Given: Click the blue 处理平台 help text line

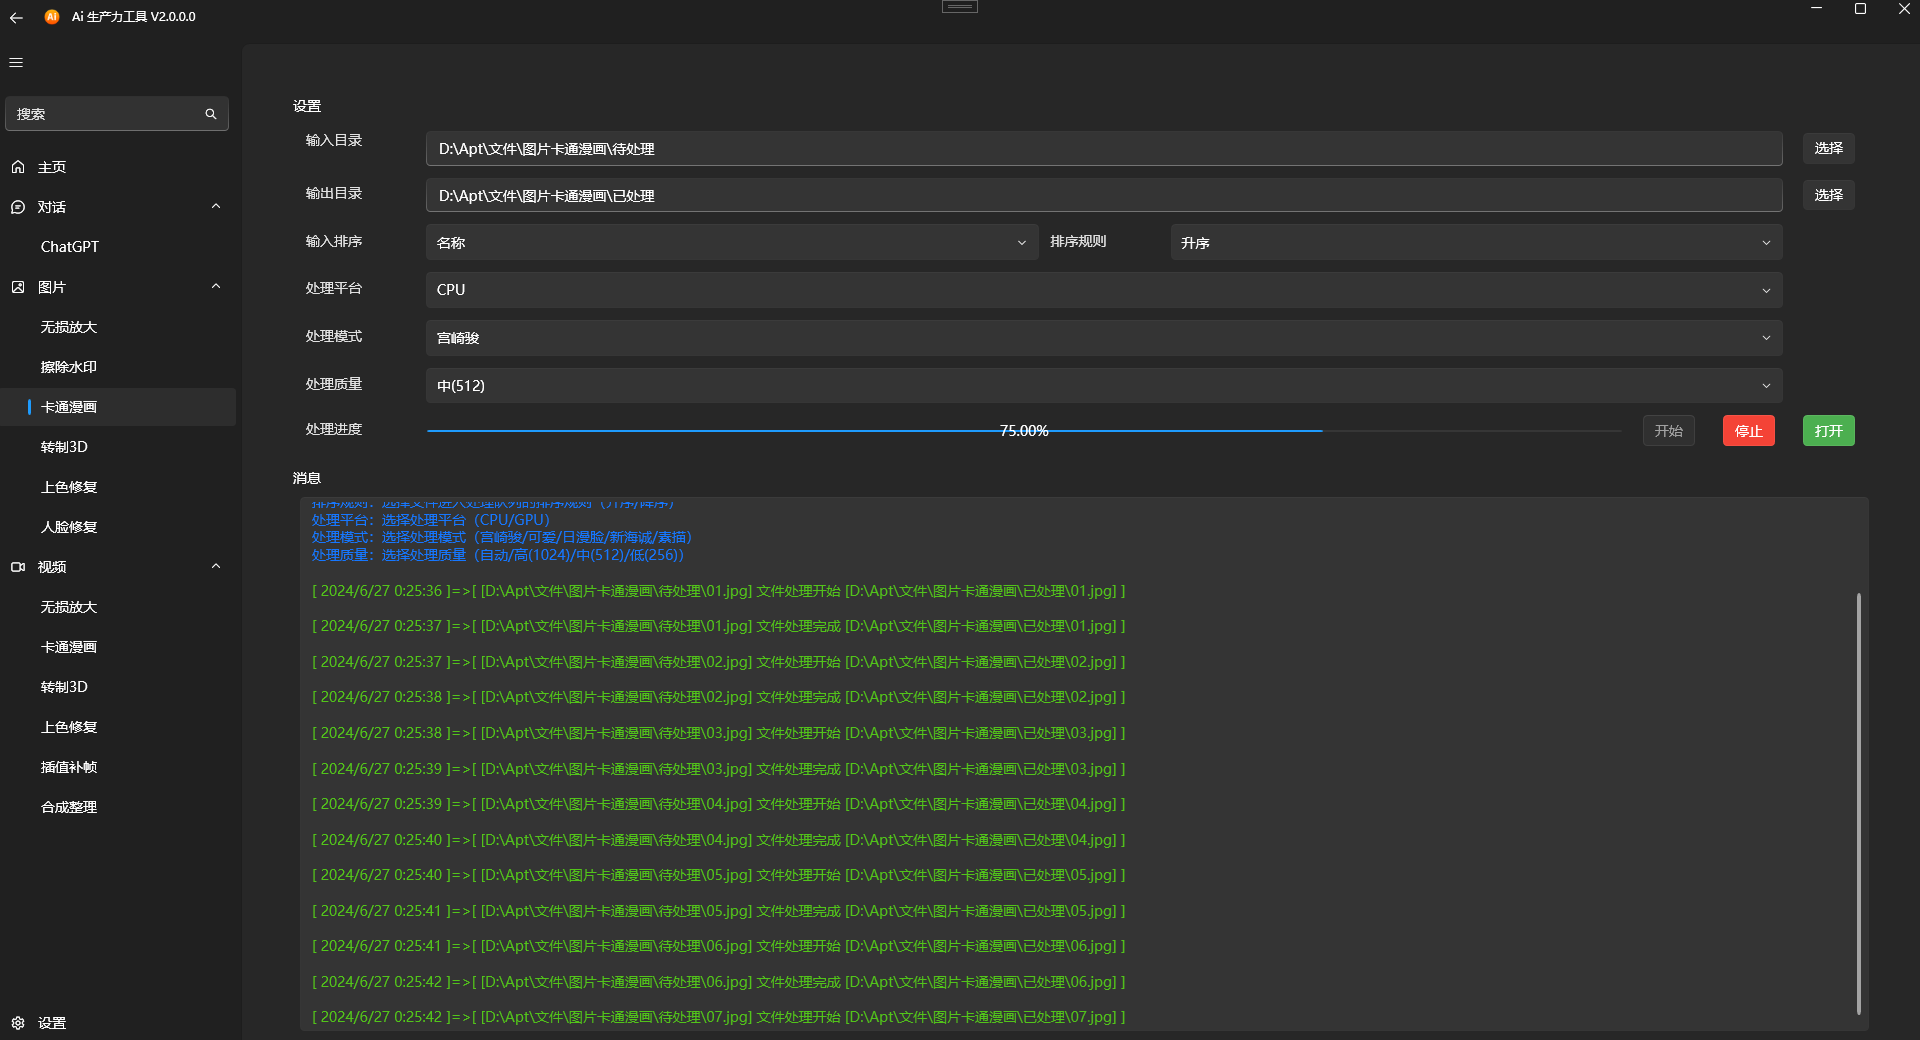Looking at the screenshot, I should (431, 520).
